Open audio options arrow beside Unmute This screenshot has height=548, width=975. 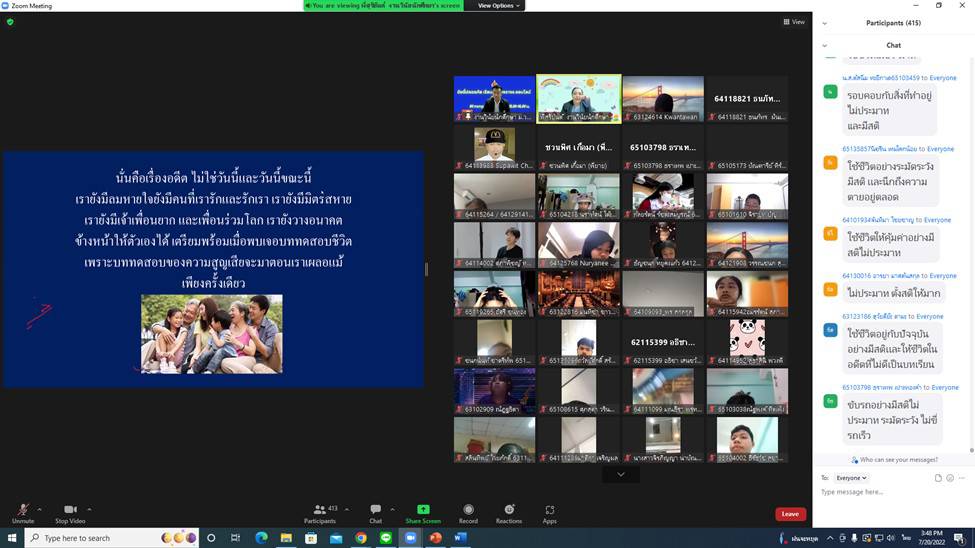(x=40, y=509)
